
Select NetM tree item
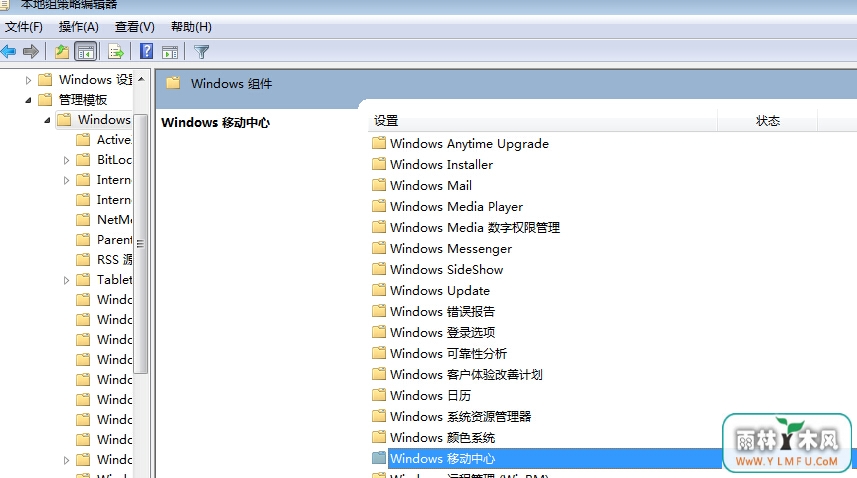[114, 219]
